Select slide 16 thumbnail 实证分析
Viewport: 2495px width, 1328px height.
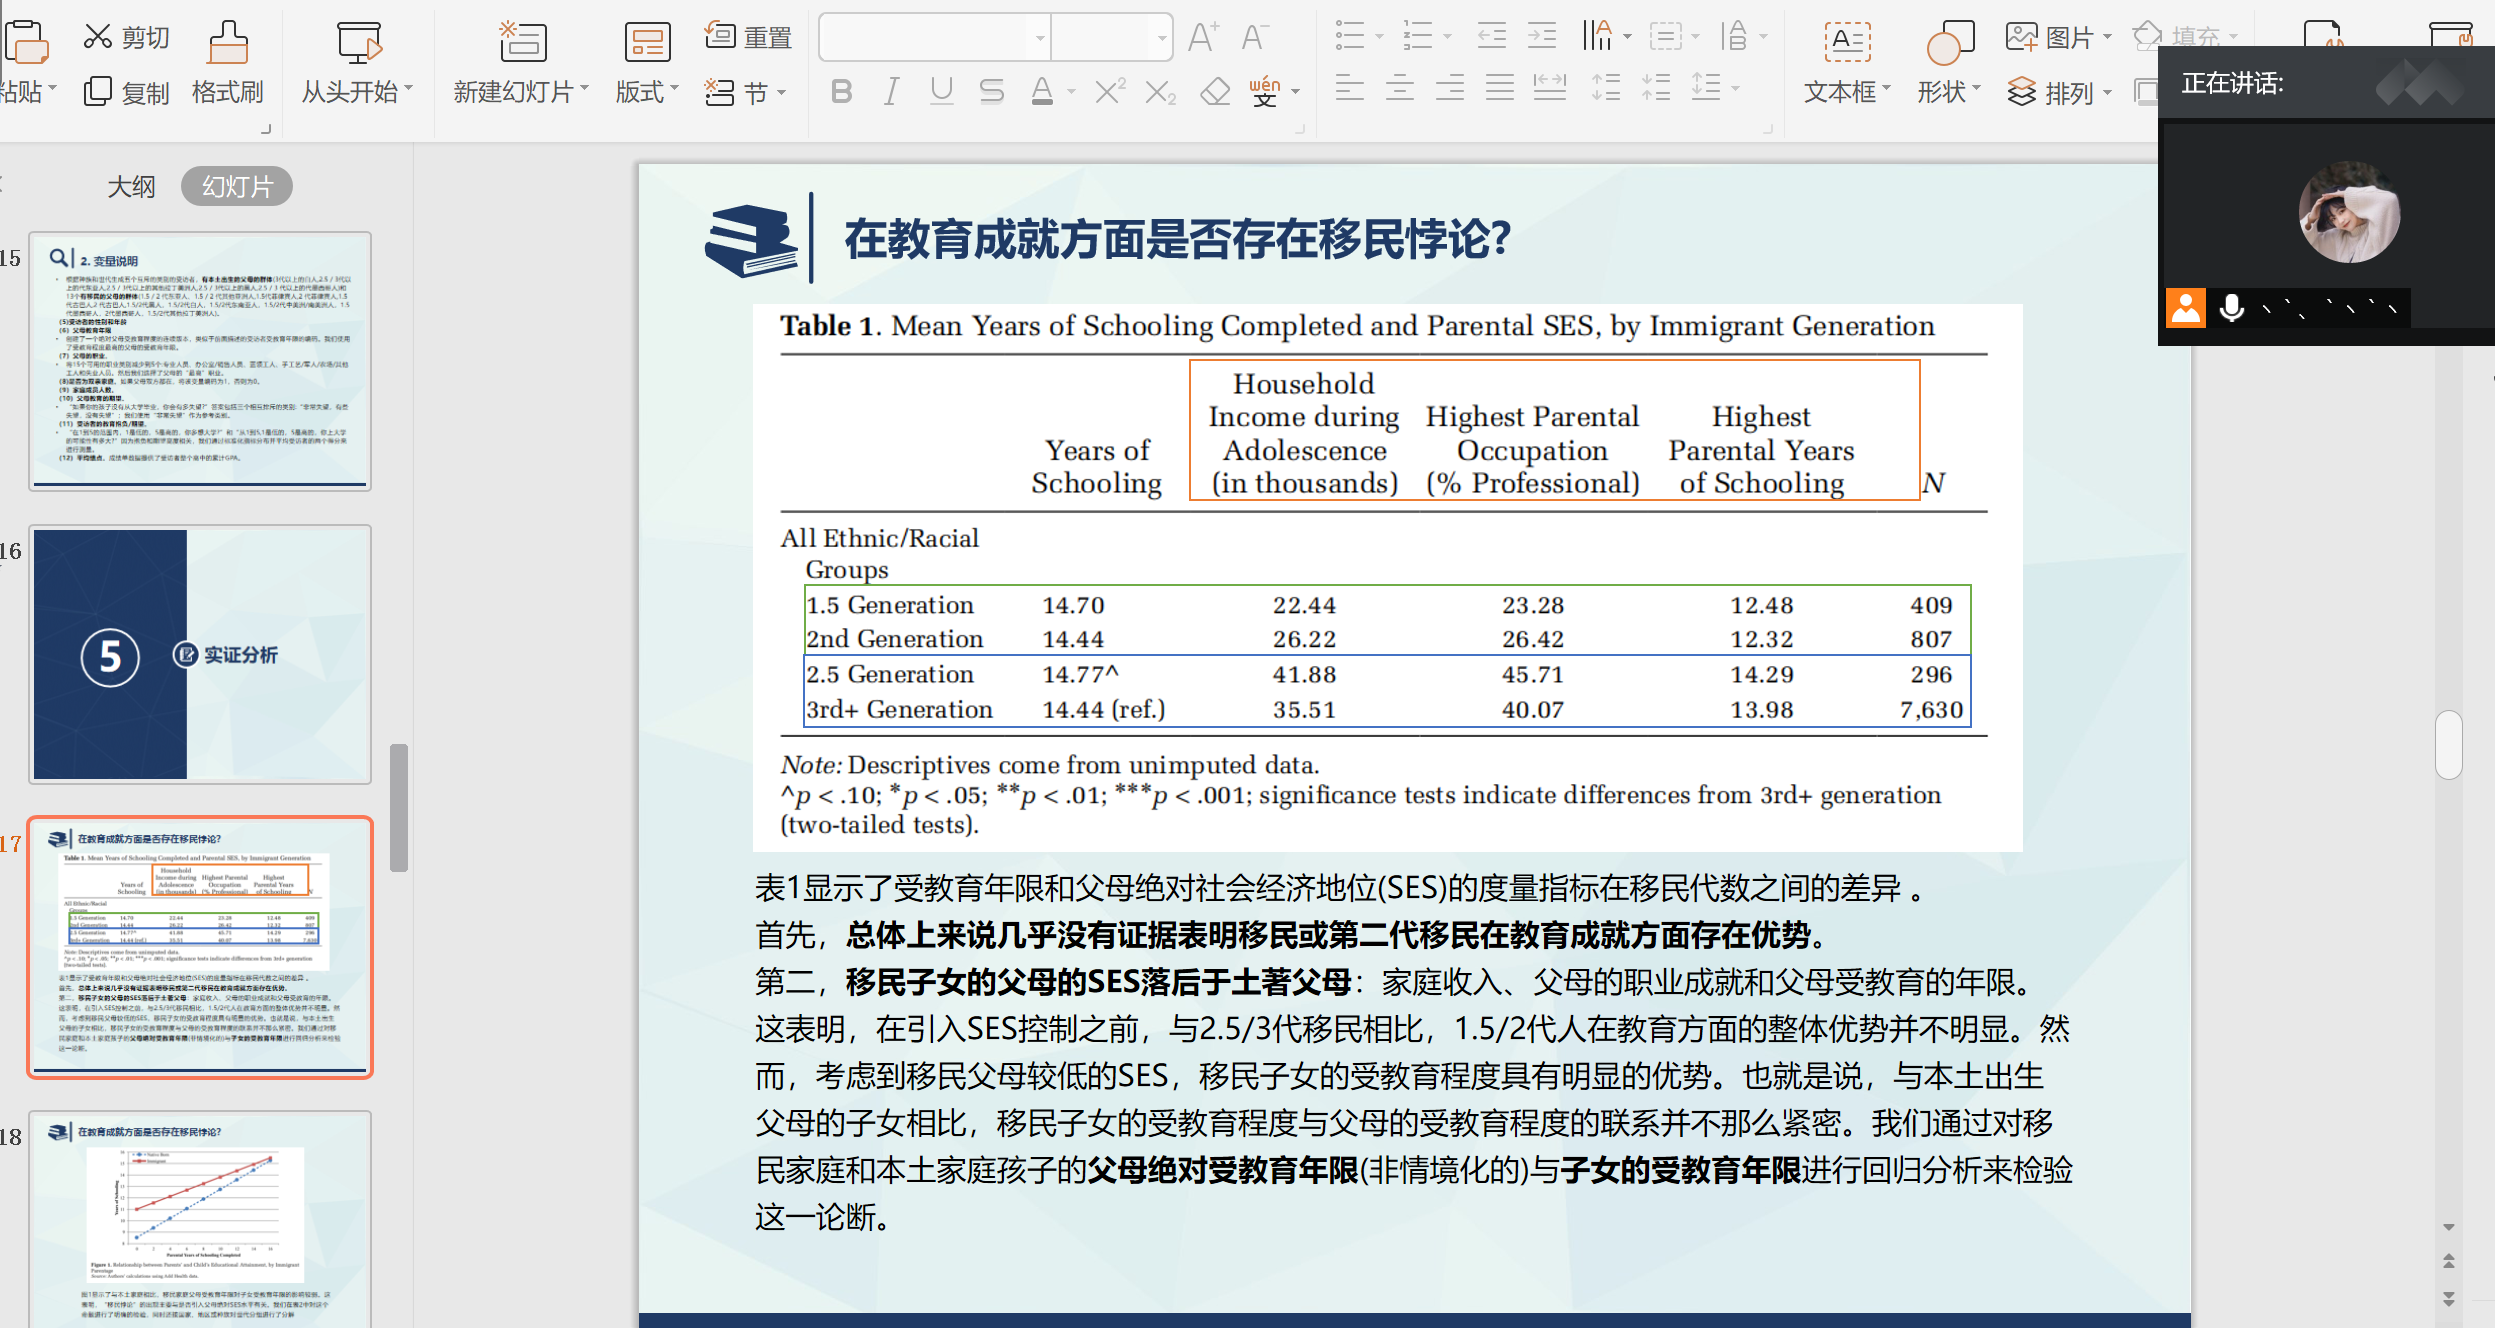click(200, 654)
